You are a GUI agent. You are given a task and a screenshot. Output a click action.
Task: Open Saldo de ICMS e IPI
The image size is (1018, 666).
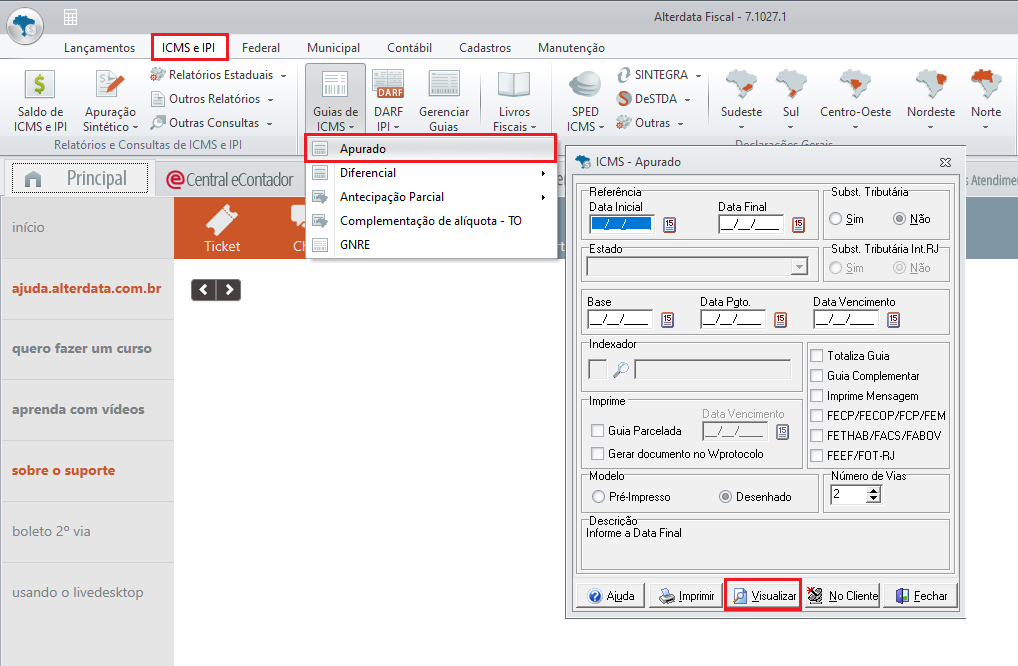click(40, 101)
